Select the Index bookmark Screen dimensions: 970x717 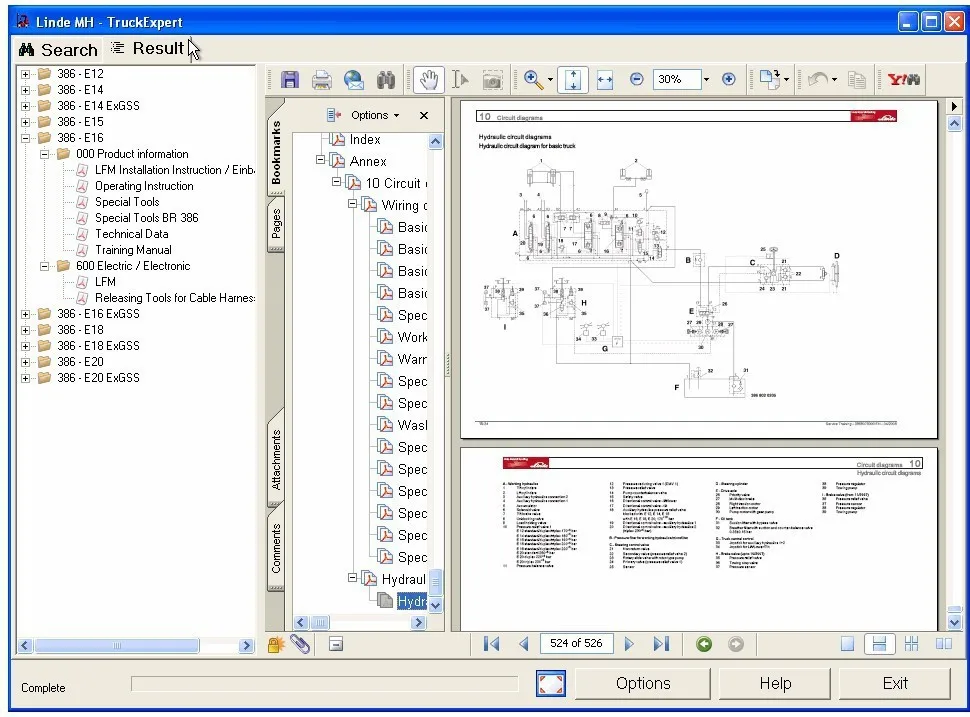tap(365, 140)
